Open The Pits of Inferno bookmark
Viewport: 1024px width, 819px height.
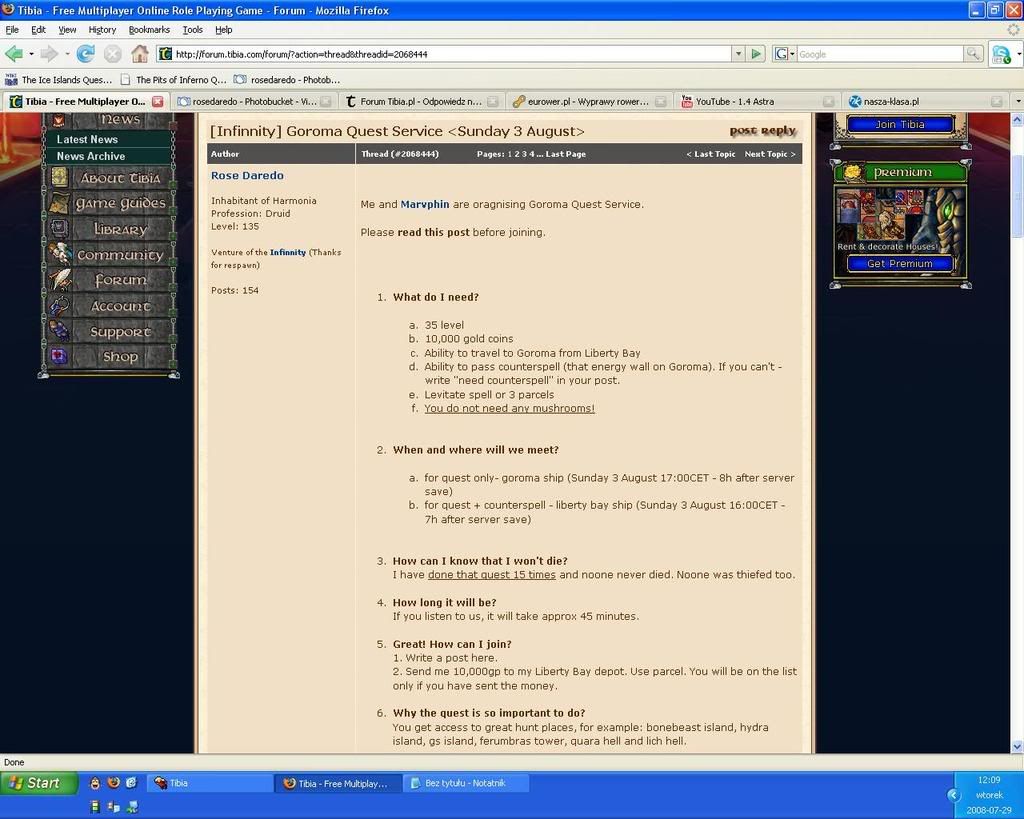[173, 80]
